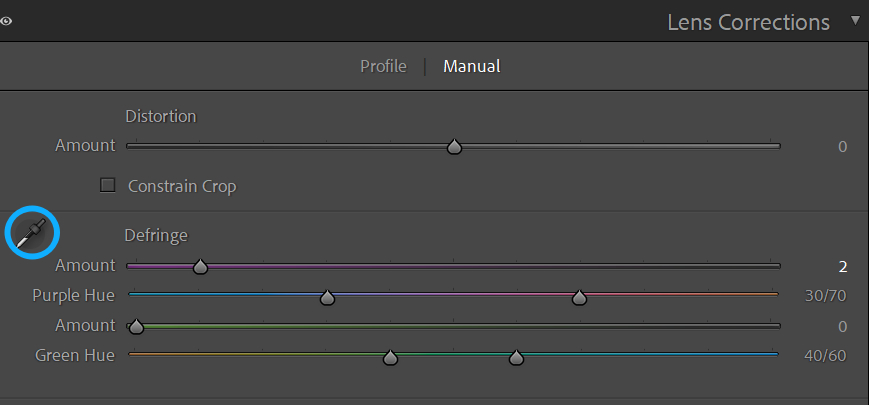The image size is (869, 405).
Task: Enable the Constrain Crop checkbox
Action: click(108, 185)
